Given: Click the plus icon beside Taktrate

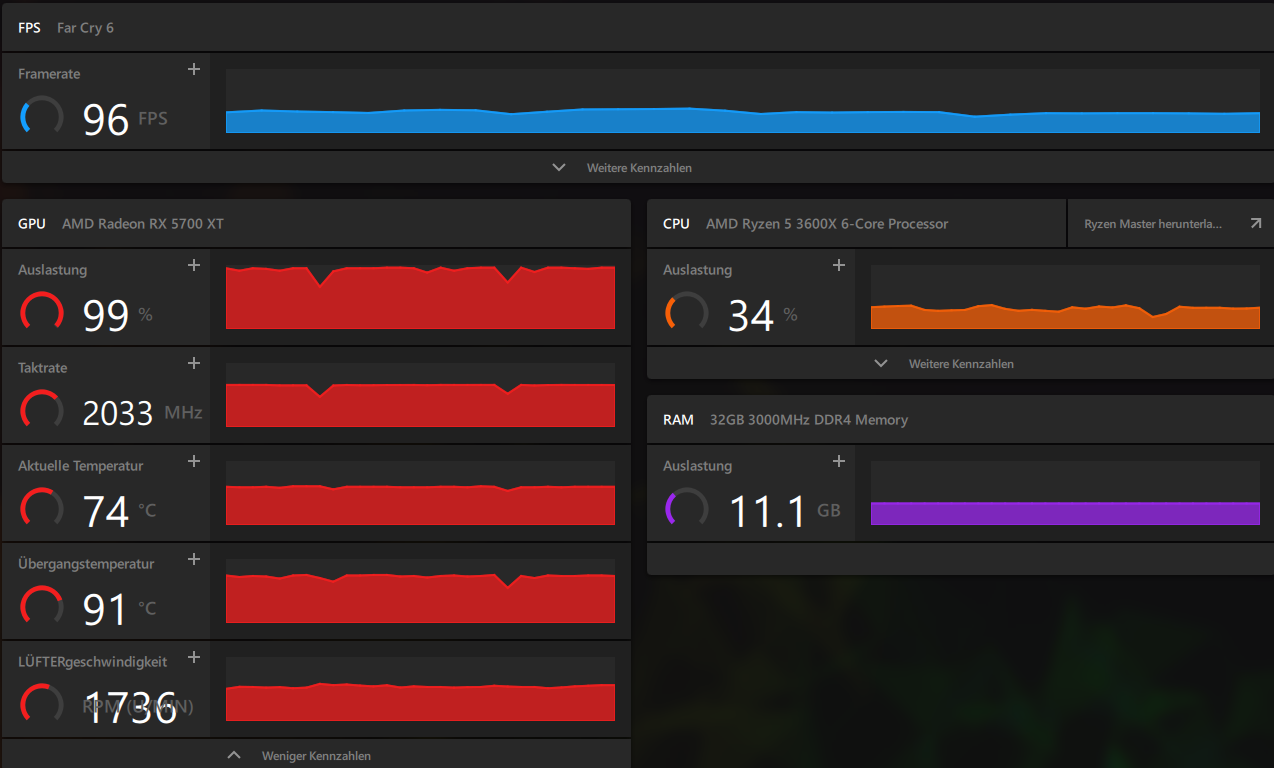Looking at the screenshot, I should (194, 363).
